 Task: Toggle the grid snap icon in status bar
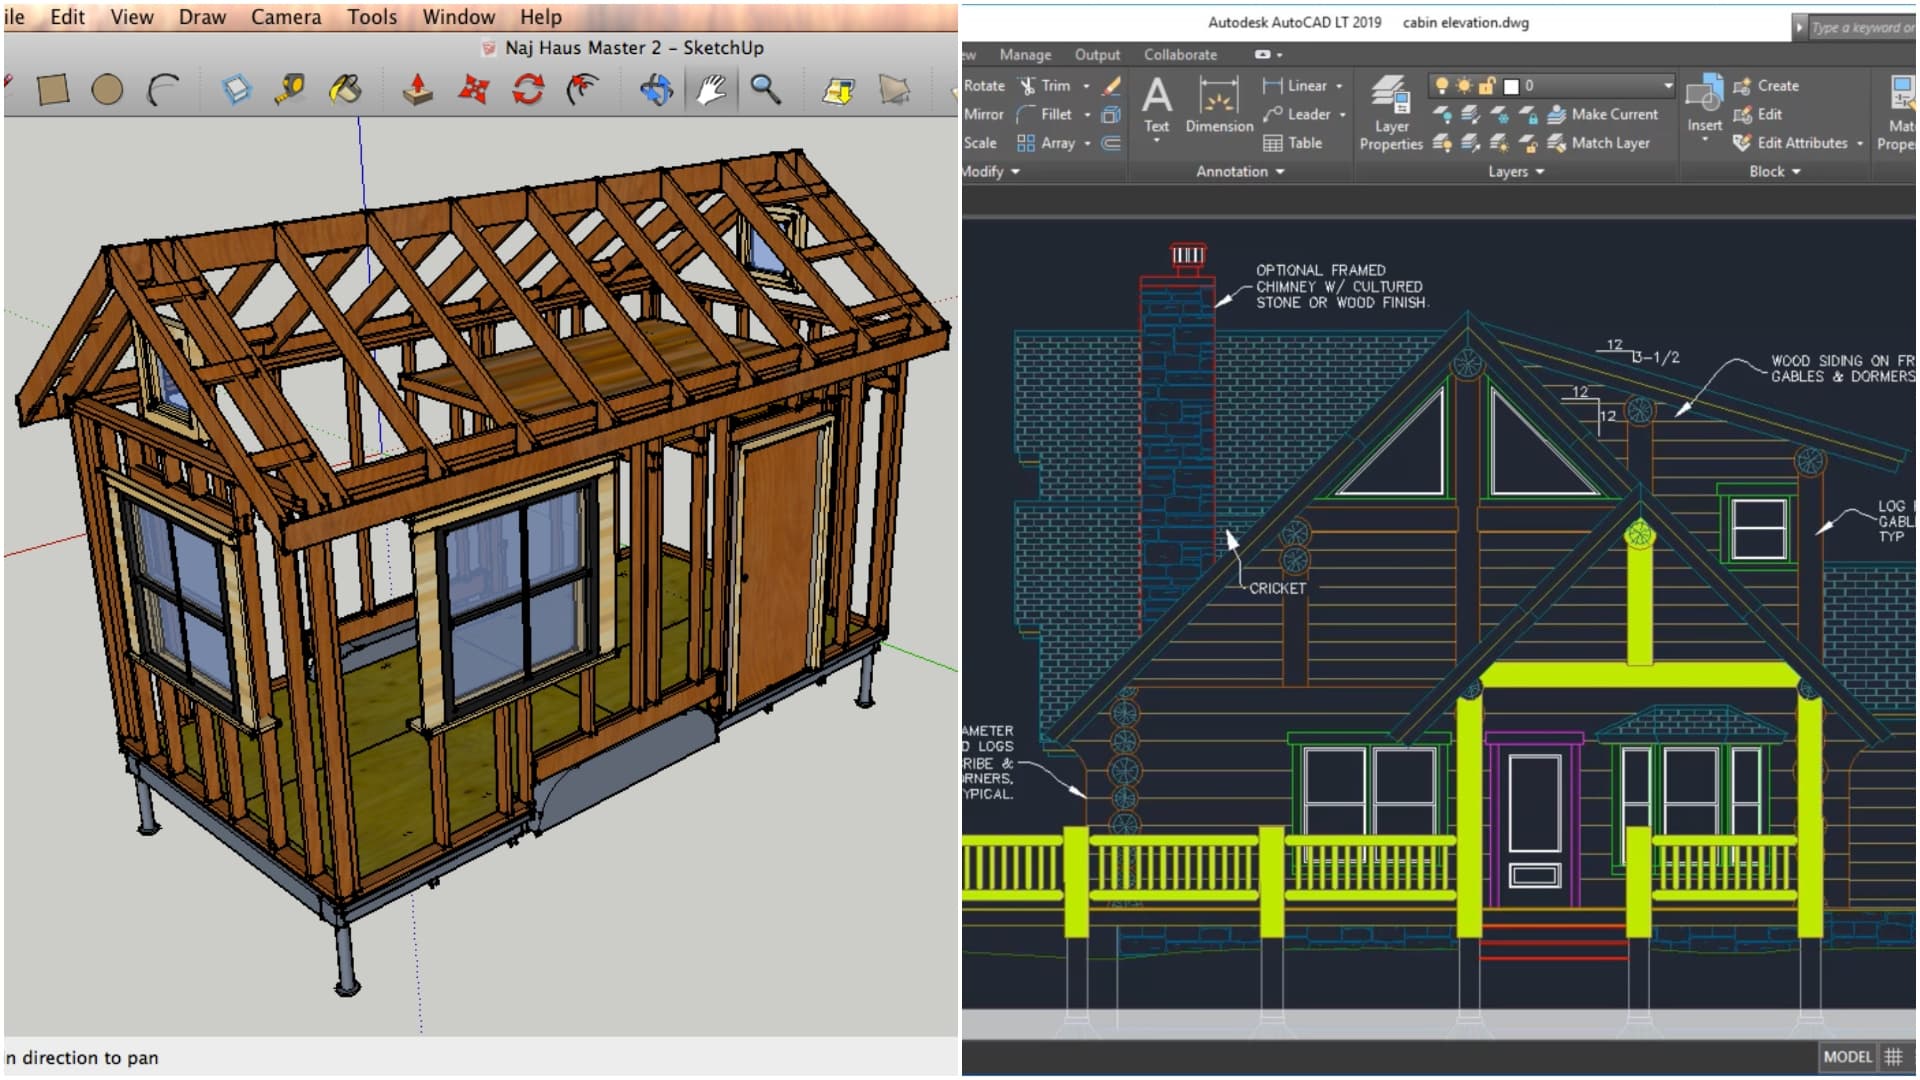click(x=1893, y=1056)
